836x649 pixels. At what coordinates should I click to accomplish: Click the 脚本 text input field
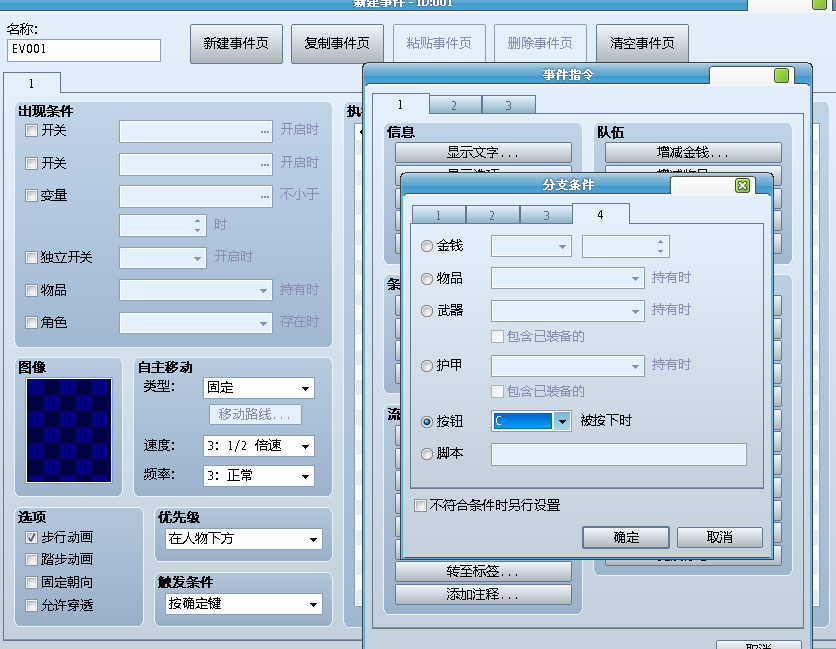click(x=618, y=454)
